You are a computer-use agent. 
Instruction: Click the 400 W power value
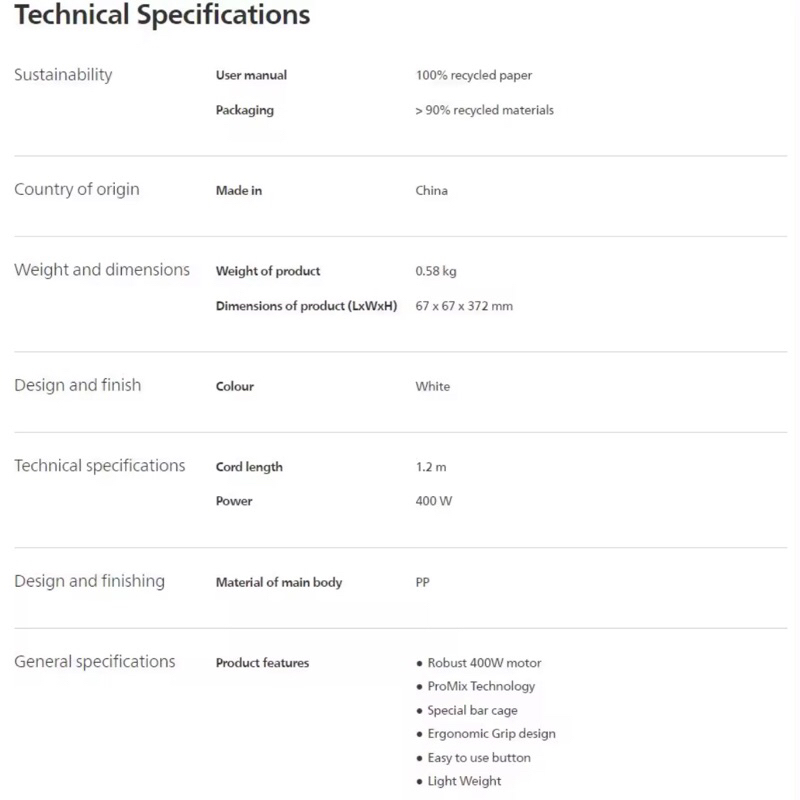pyautogui.click(x=434, y=501)
